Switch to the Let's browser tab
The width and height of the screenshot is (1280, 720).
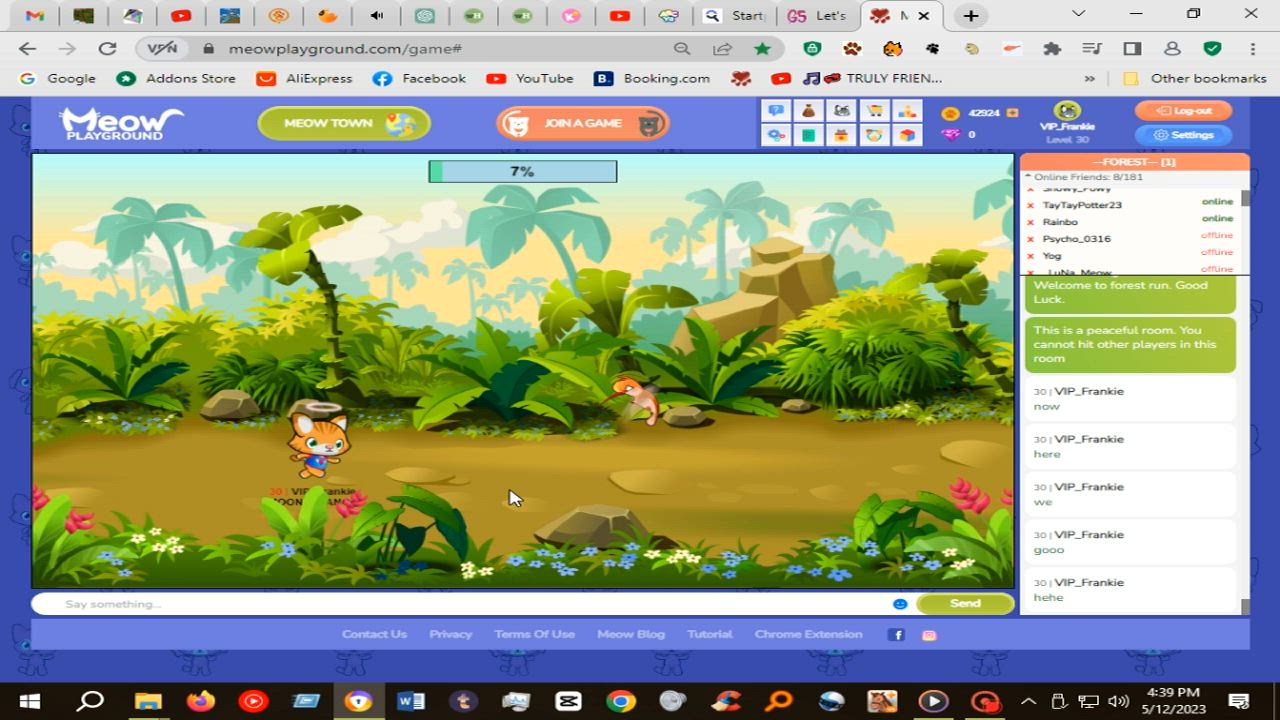(818, 15)
